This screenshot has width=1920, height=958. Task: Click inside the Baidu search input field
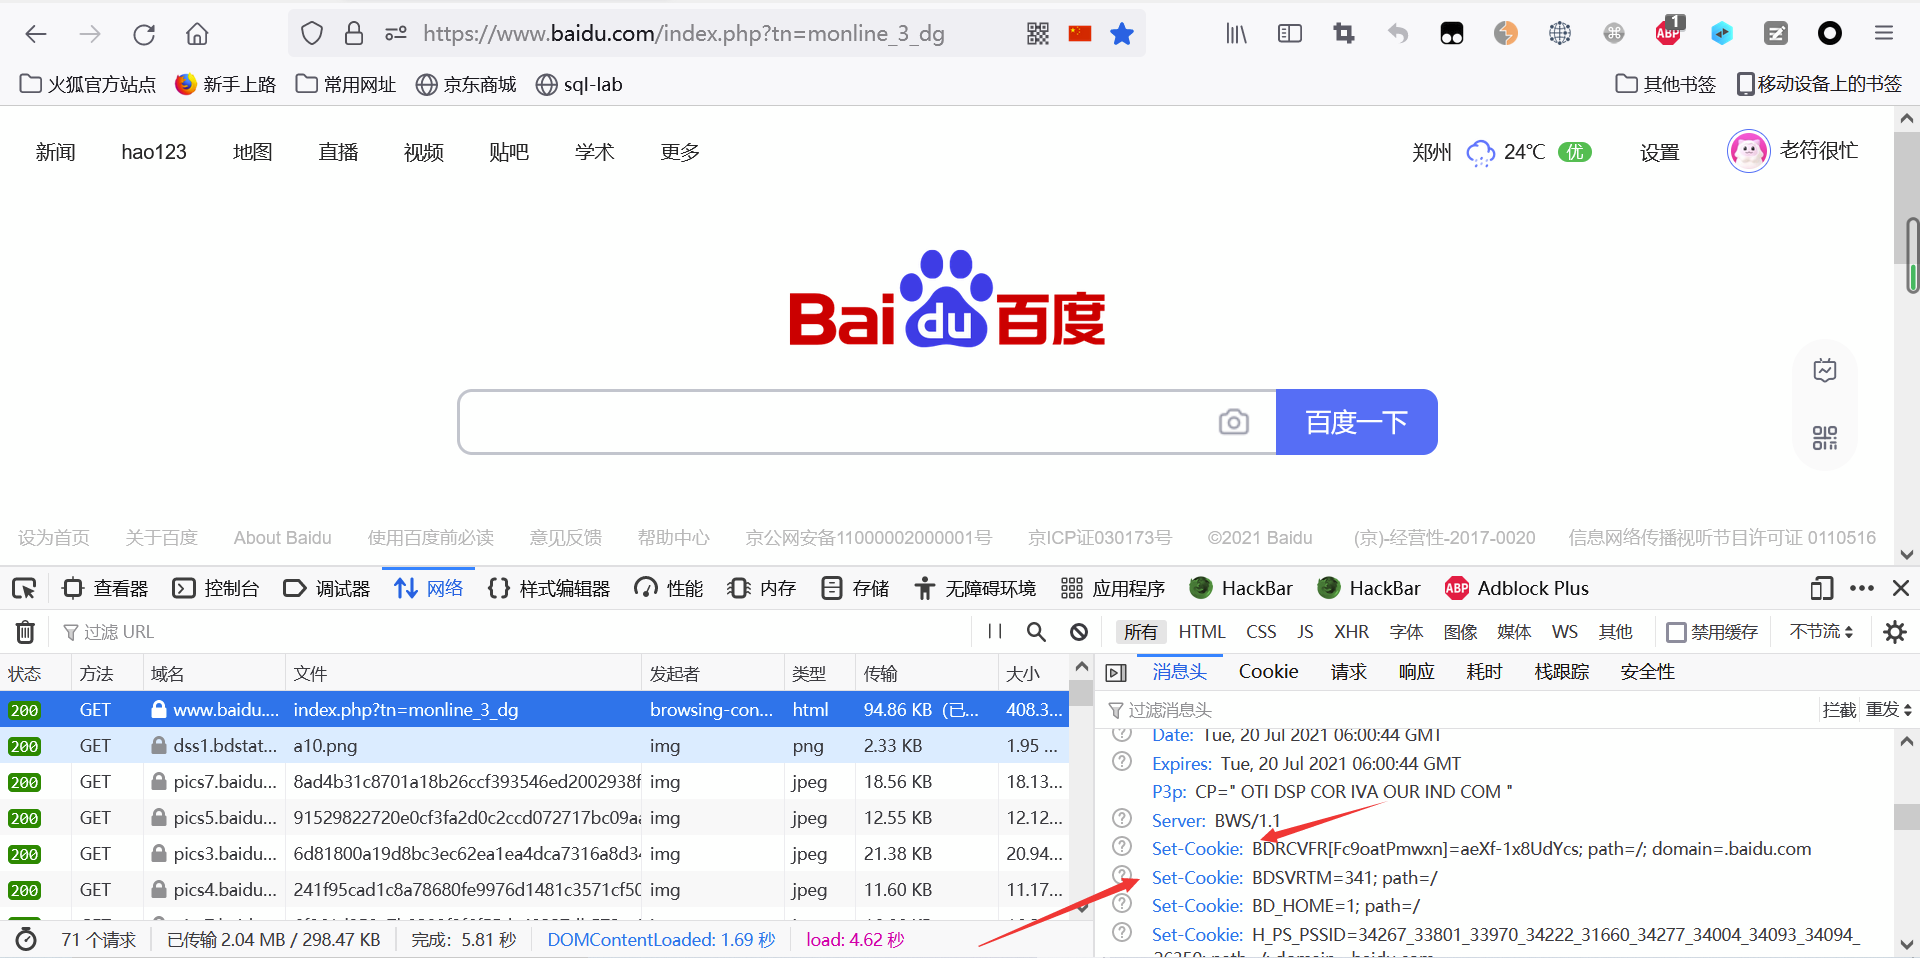(860, 422)
